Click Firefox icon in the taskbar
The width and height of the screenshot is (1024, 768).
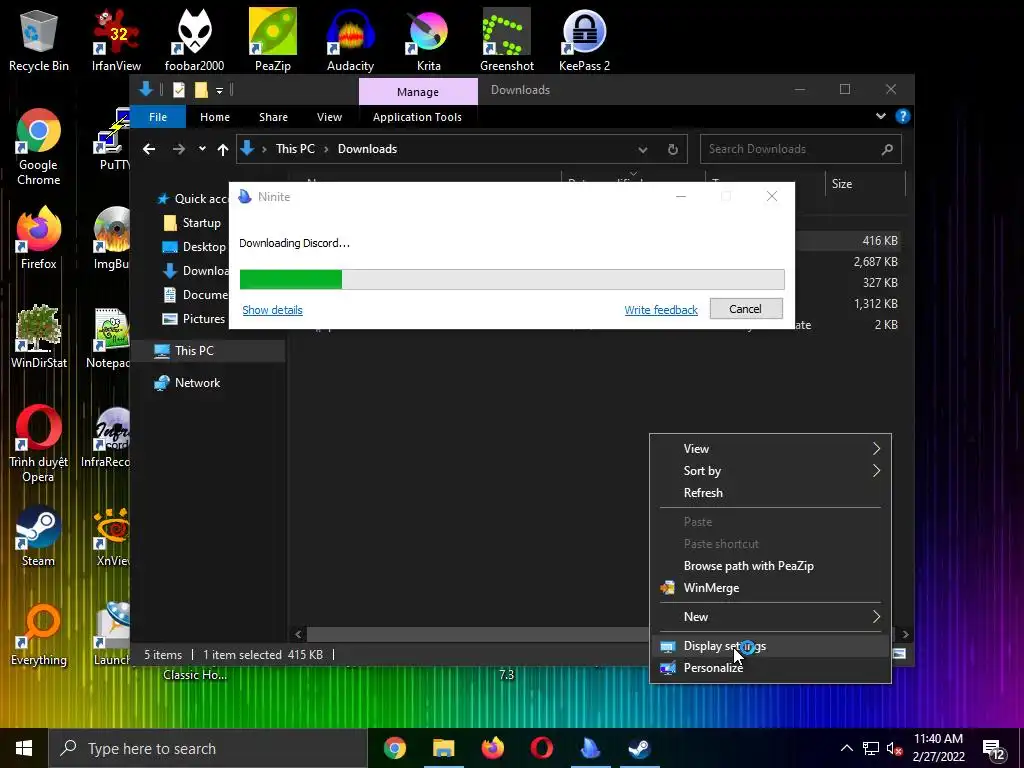tap(492, 748)
